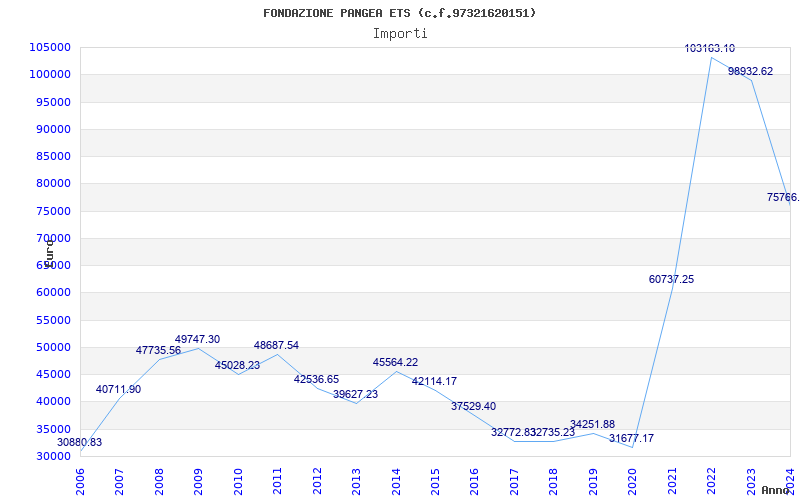Click the x-axis year 2018
This screenshot has width=800, height=500.
pyautogui.click(x=554, y=481)
